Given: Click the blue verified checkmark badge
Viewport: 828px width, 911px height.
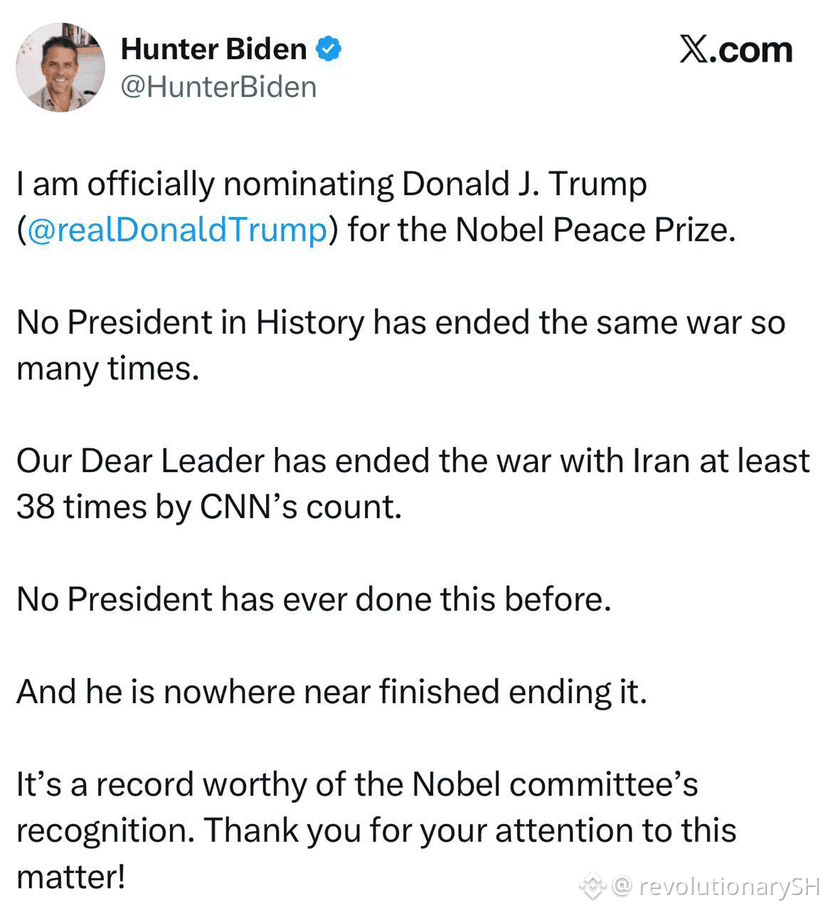Looking at the screenshot, I should [x=328, y=49].
